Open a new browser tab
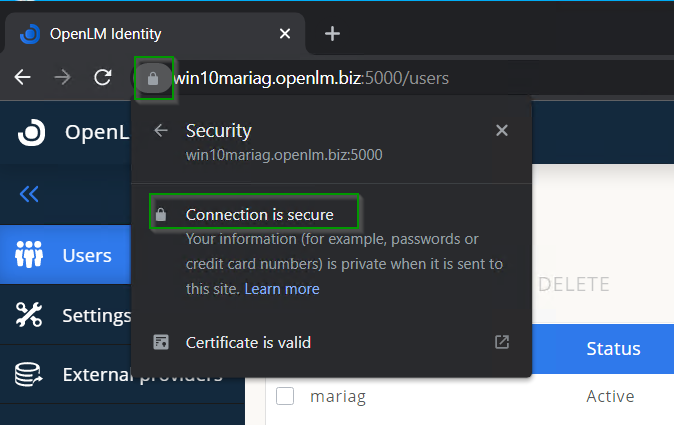Image resolution: width=674 pixels, height=425 pixels. tap(333, 34)
